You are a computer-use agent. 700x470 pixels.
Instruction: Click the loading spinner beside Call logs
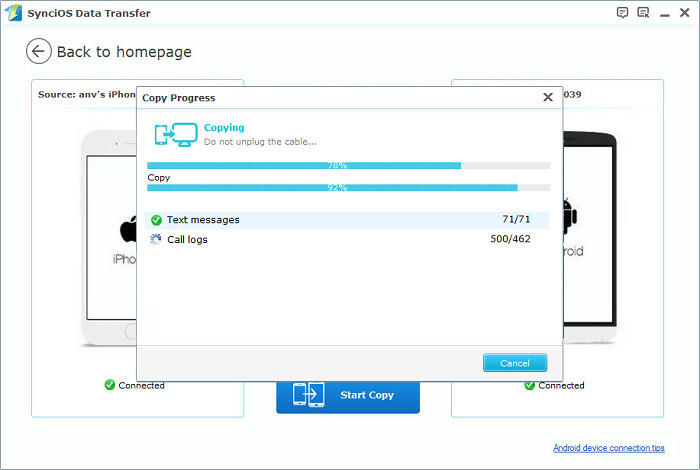[156, 240]
